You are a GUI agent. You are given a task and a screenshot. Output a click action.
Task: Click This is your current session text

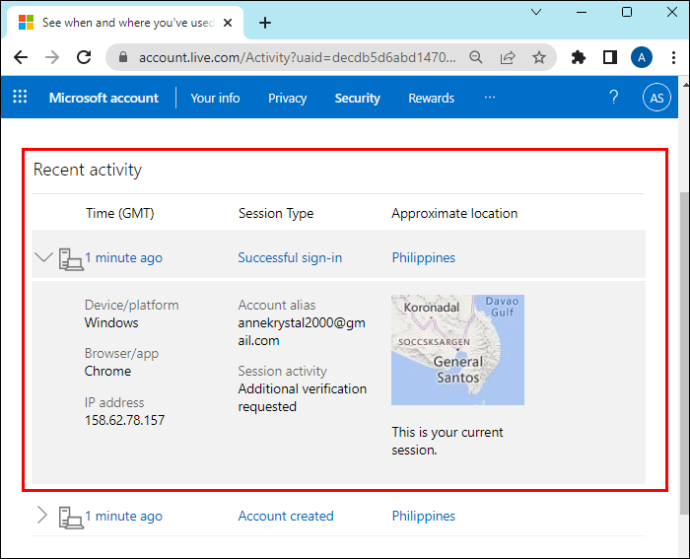(448, 441)
